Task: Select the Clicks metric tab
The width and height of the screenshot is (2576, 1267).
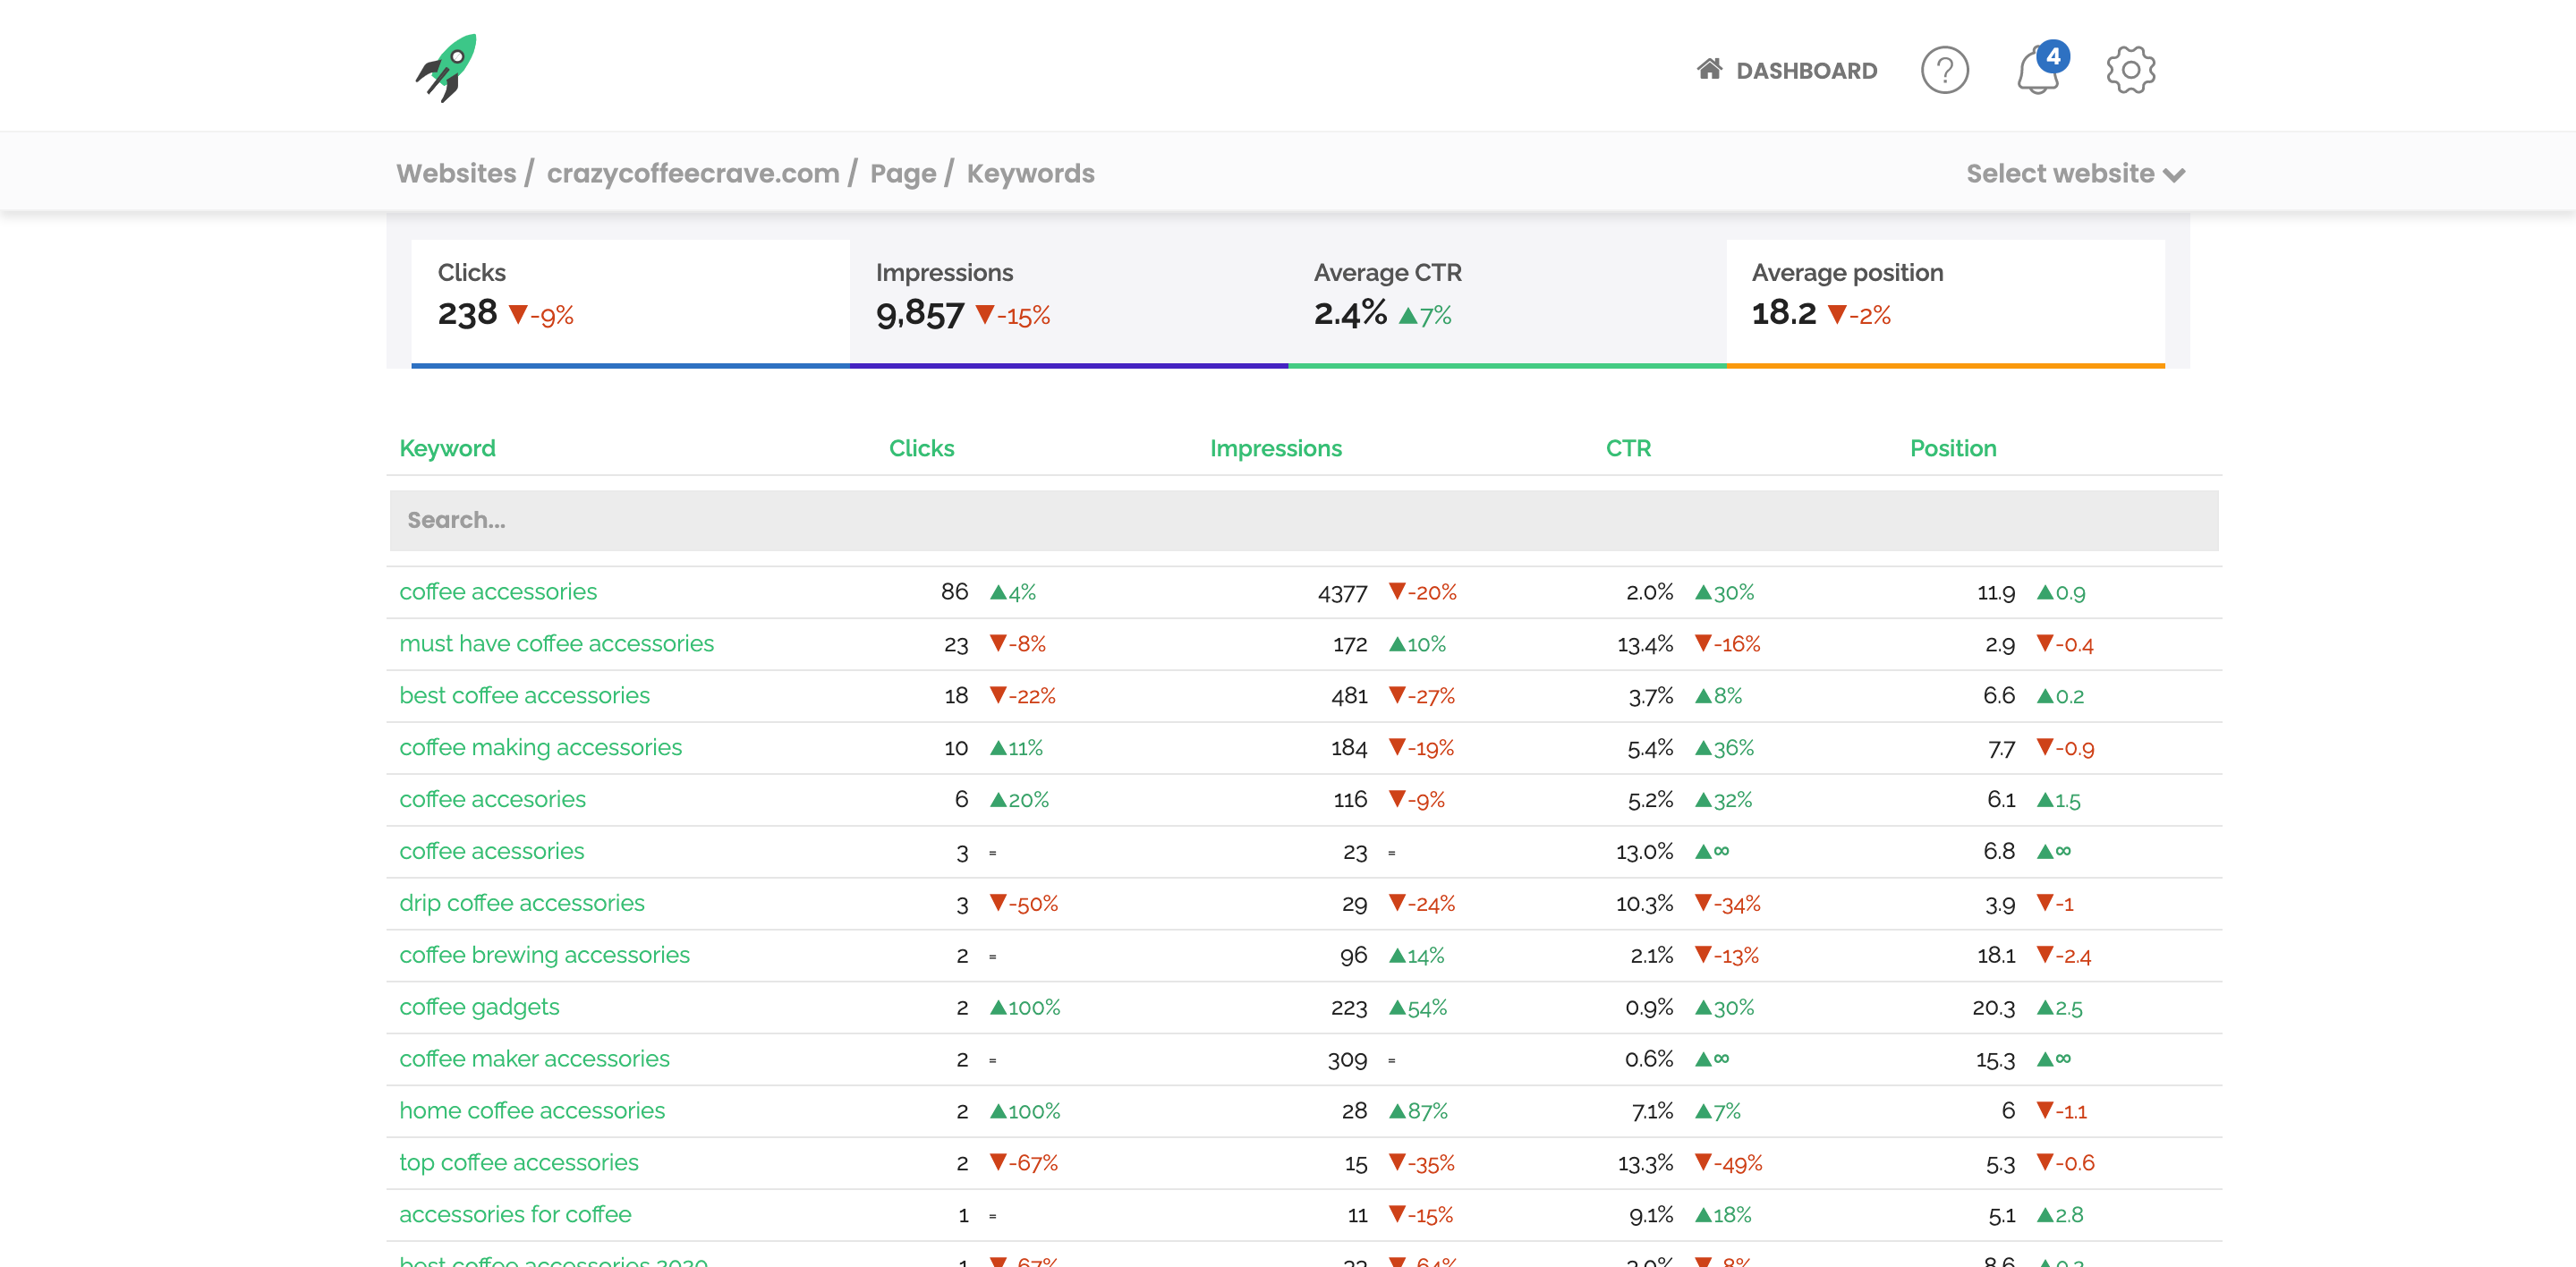Action: [x=630, y=300]
